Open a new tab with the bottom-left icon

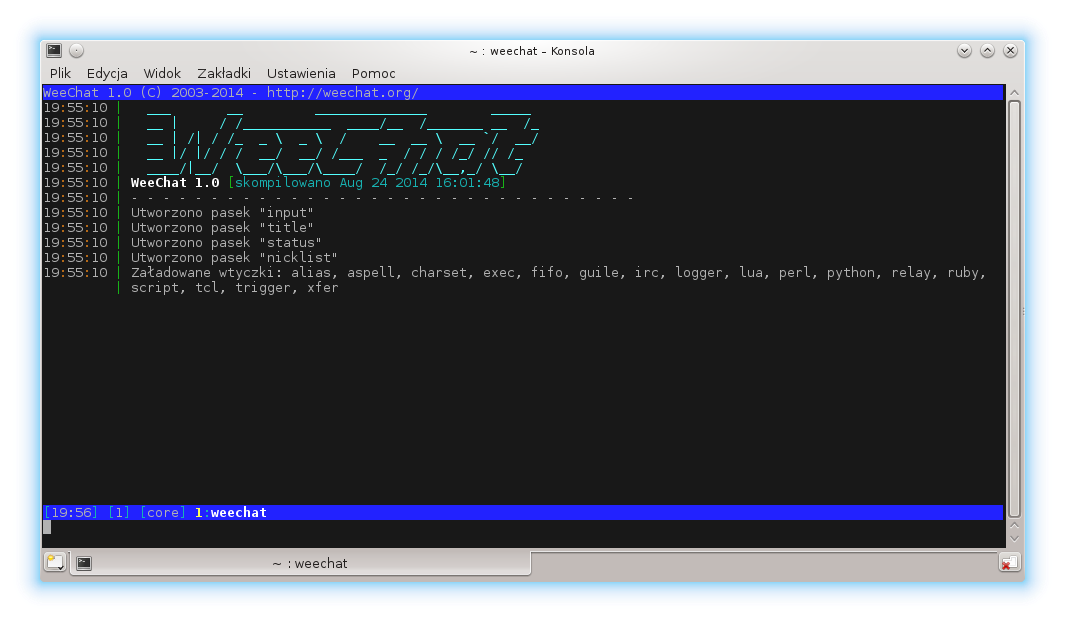(x=55, y=563)
